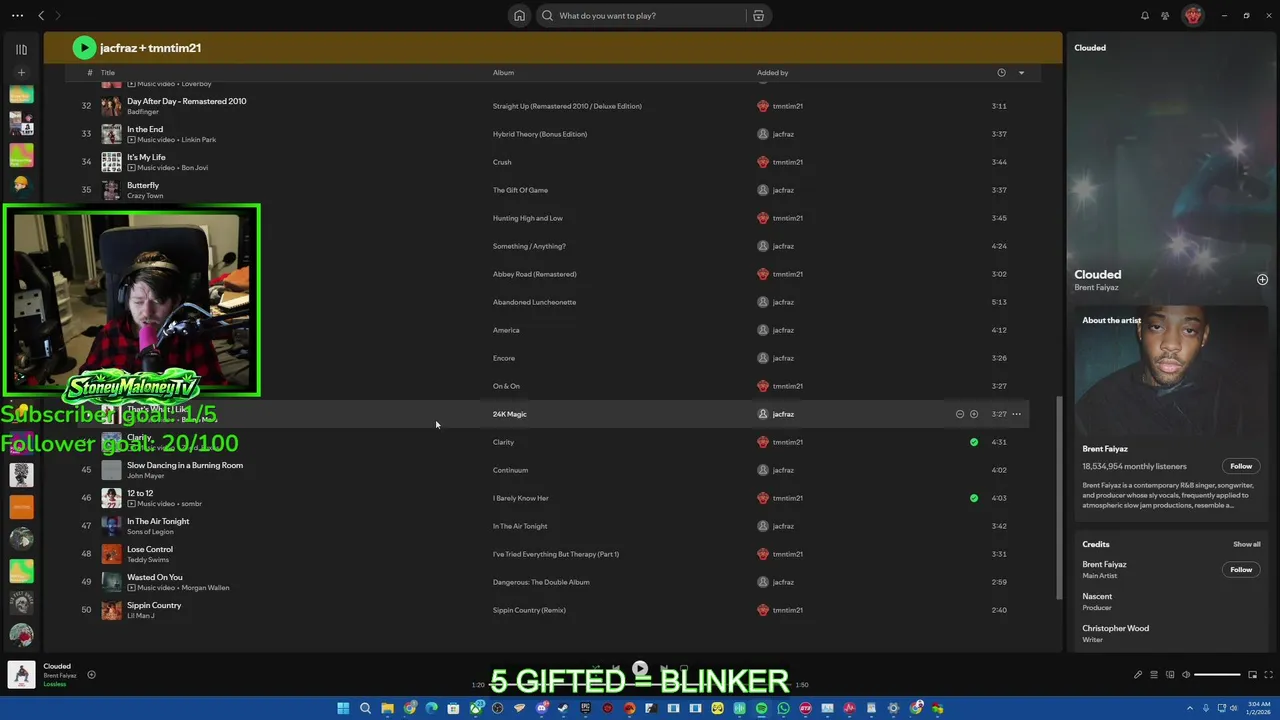This screenshot has width=1280, height=720.
Task: Add now-playing Clouded to library in player bar
Action: [91, 675]
